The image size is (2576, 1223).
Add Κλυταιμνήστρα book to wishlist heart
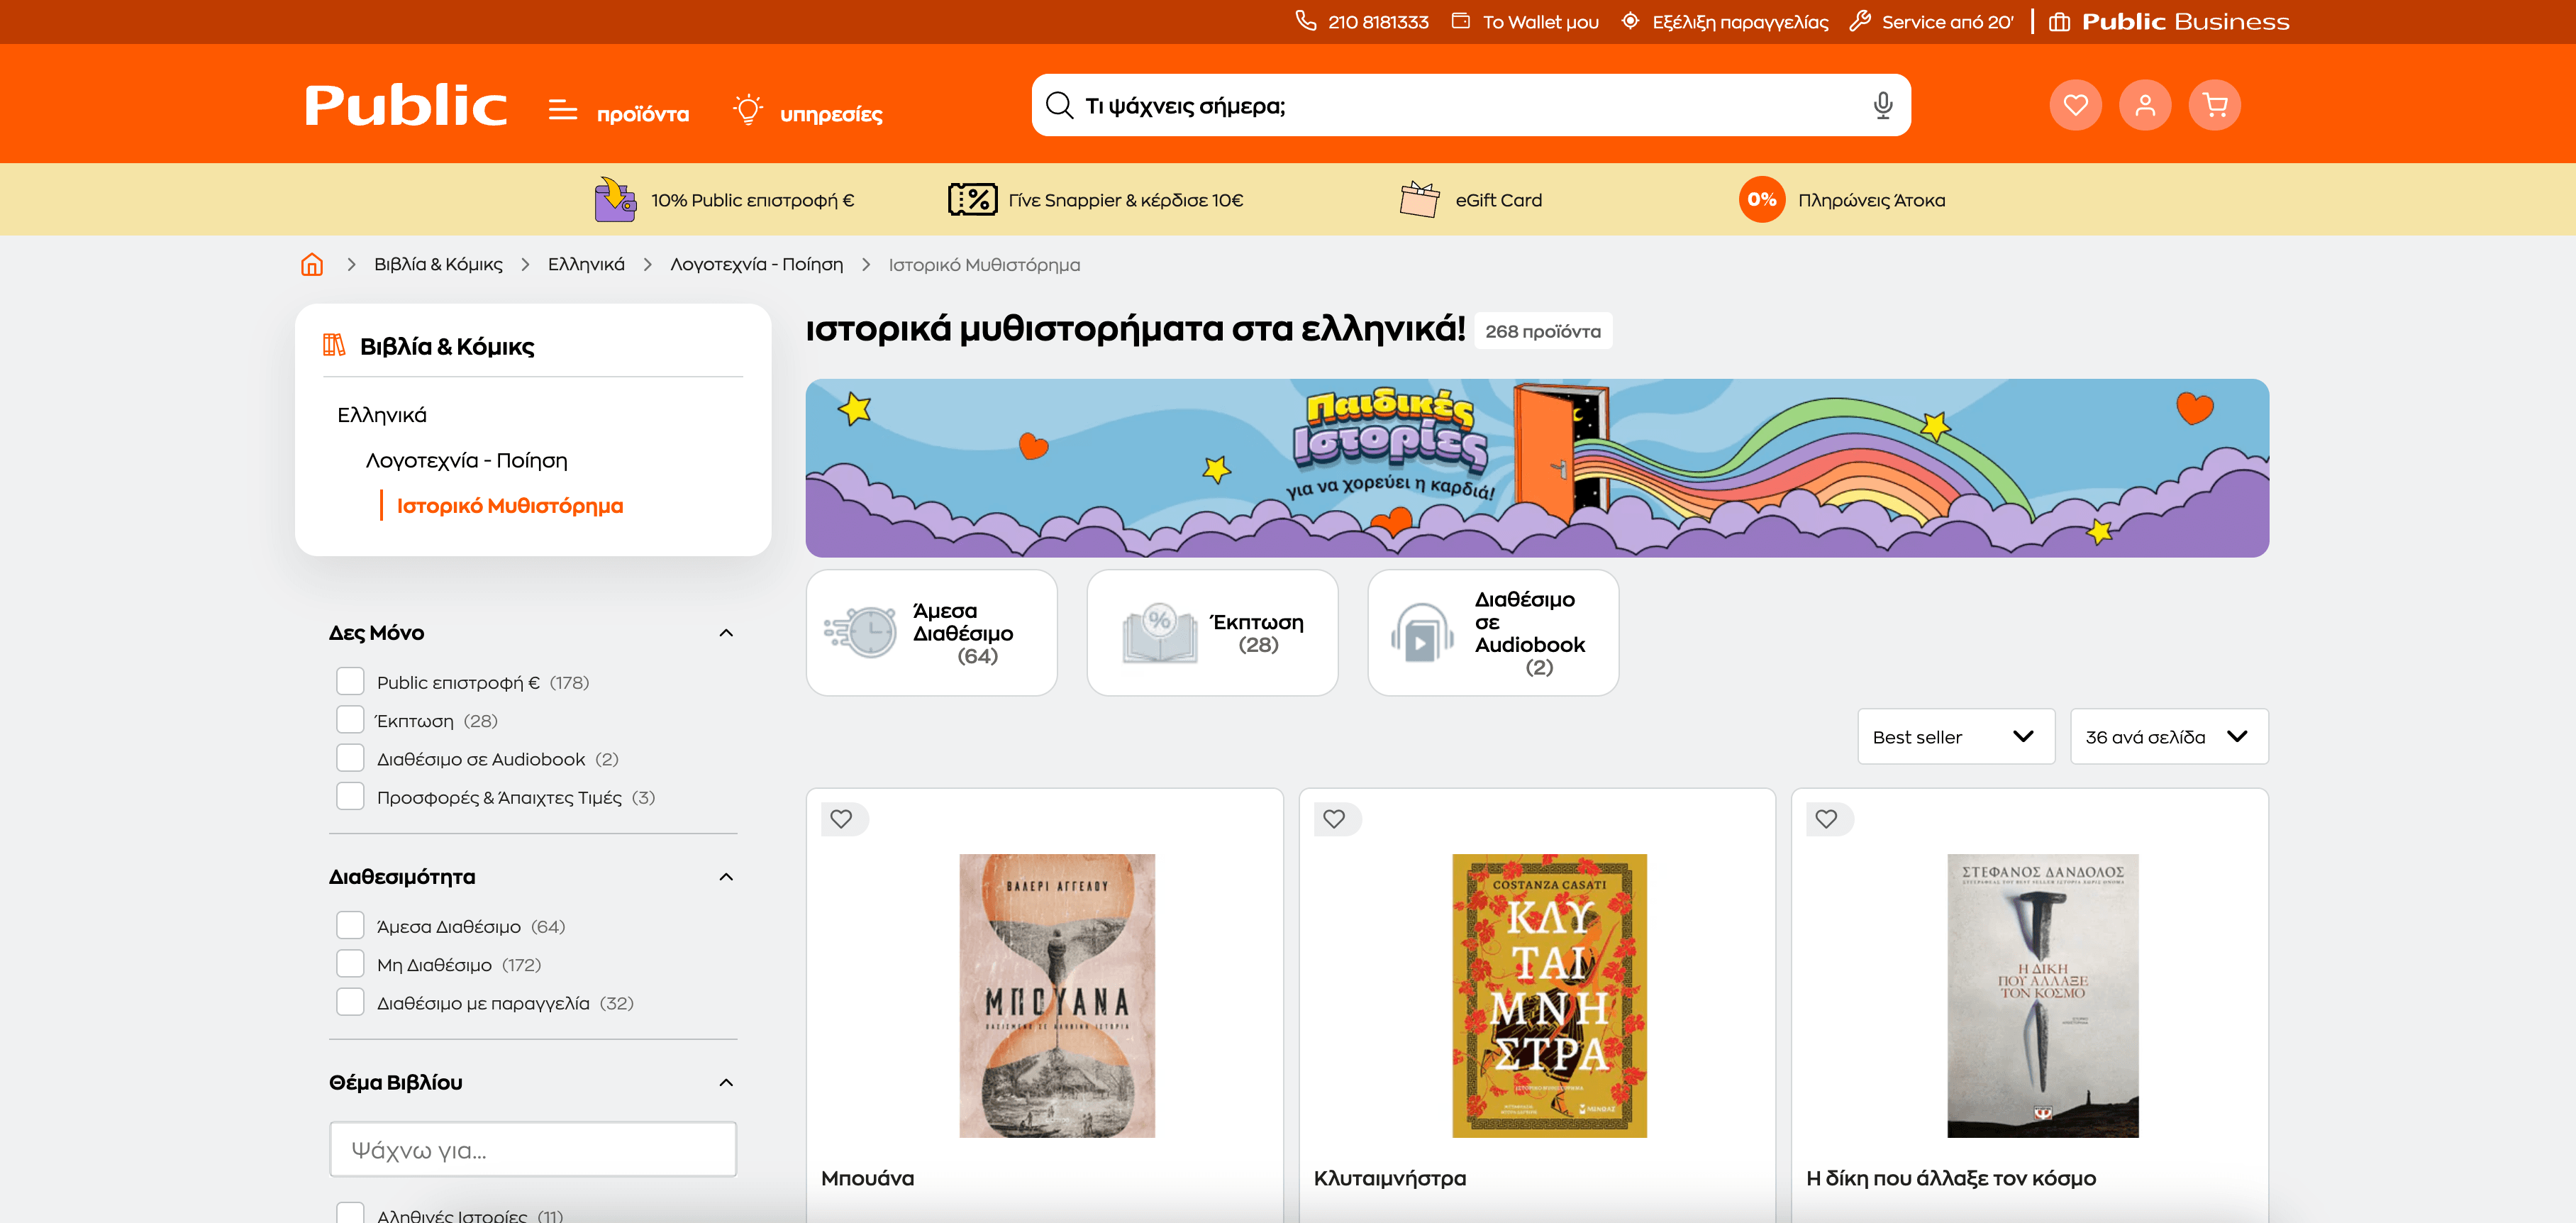point(1334,819)
